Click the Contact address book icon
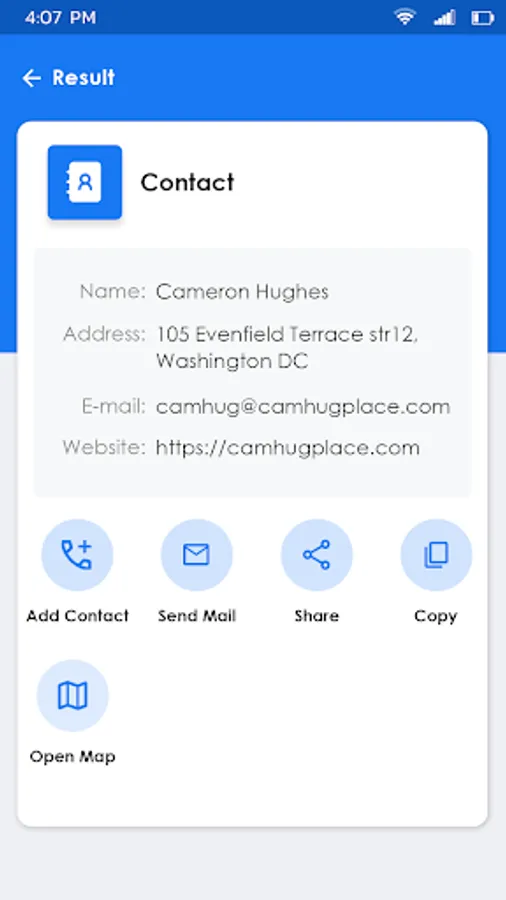The height and width of the screenshot is (900, 506). tap(85, 182)
